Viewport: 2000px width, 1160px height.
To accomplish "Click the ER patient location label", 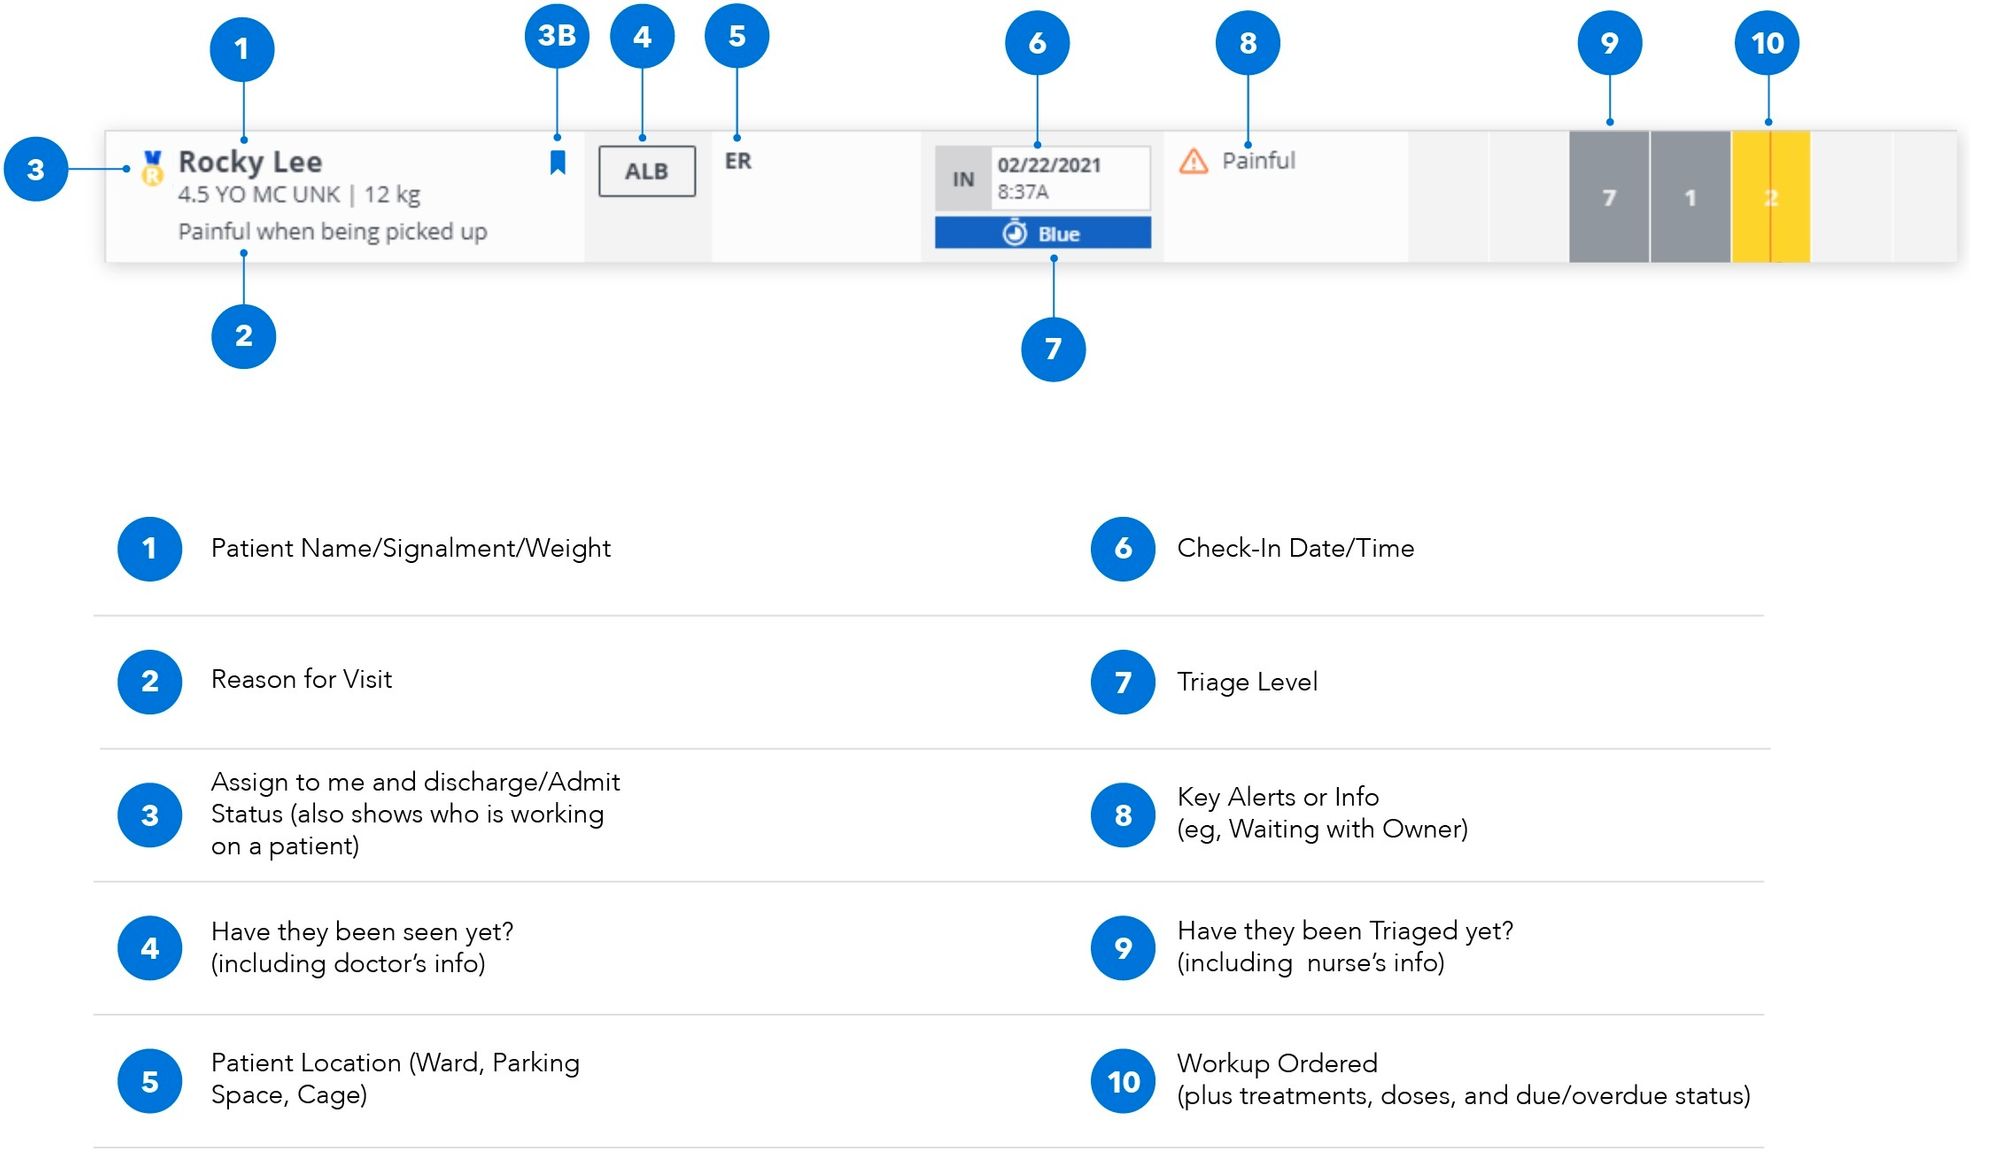I will pyautogui.click(x=738, y=161).
